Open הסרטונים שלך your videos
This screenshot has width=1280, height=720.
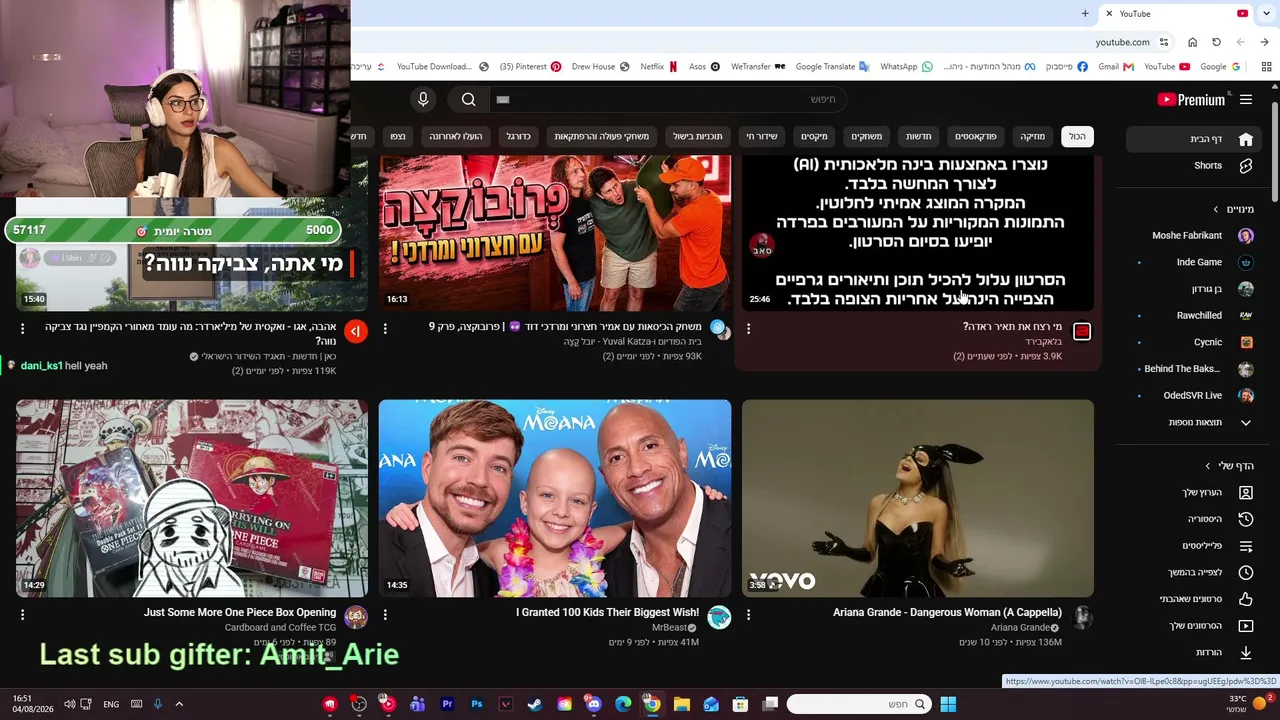pos(1196,626)
